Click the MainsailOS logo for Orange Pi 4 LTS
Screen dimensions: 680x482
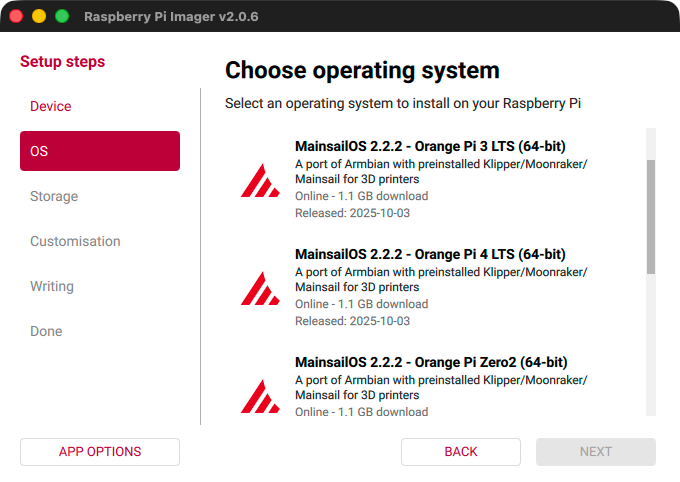point(260,289)
